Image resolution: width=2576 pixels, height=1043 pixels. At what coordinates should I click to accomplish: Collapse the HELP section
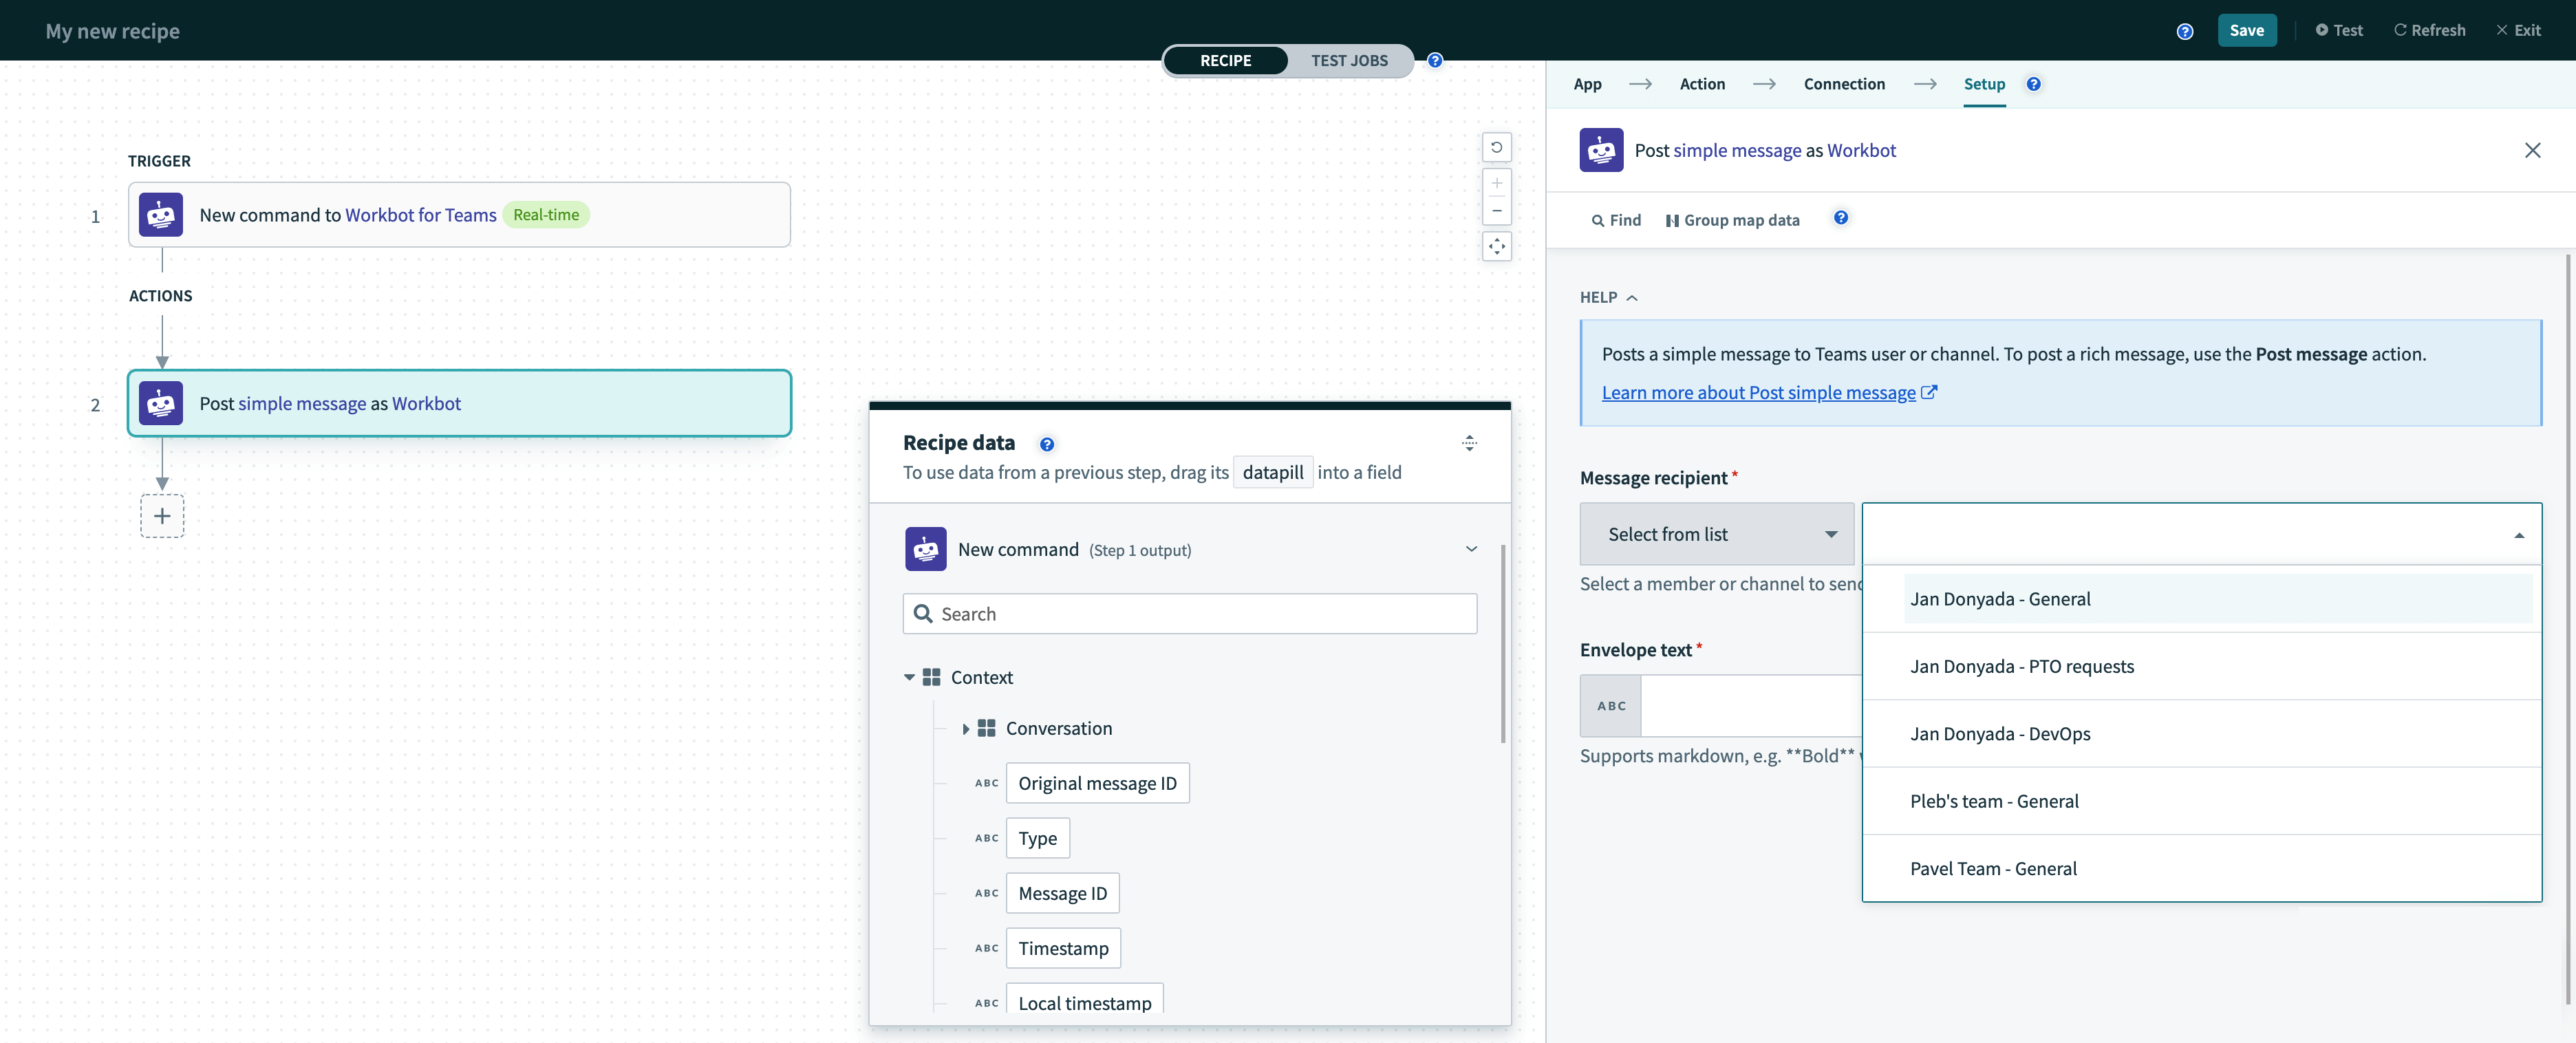point(1608,297)
